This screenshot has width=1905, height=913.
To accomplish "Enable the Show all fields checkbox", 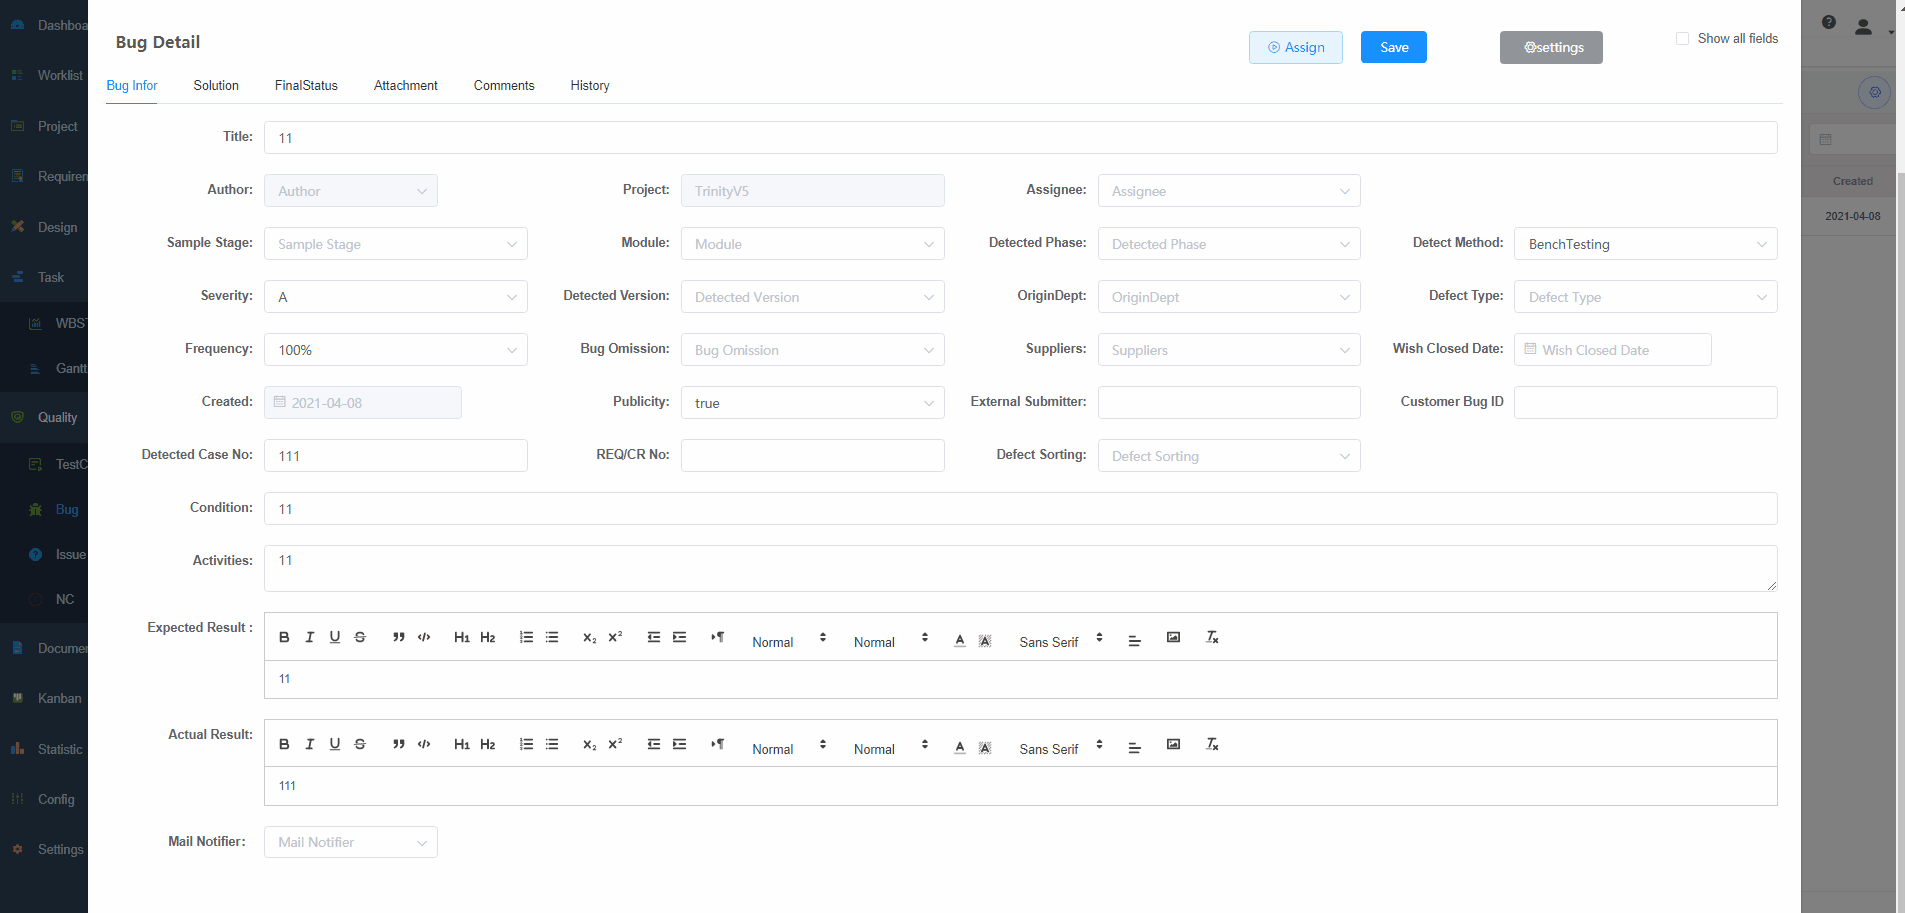I will (x=1682, y=38).
